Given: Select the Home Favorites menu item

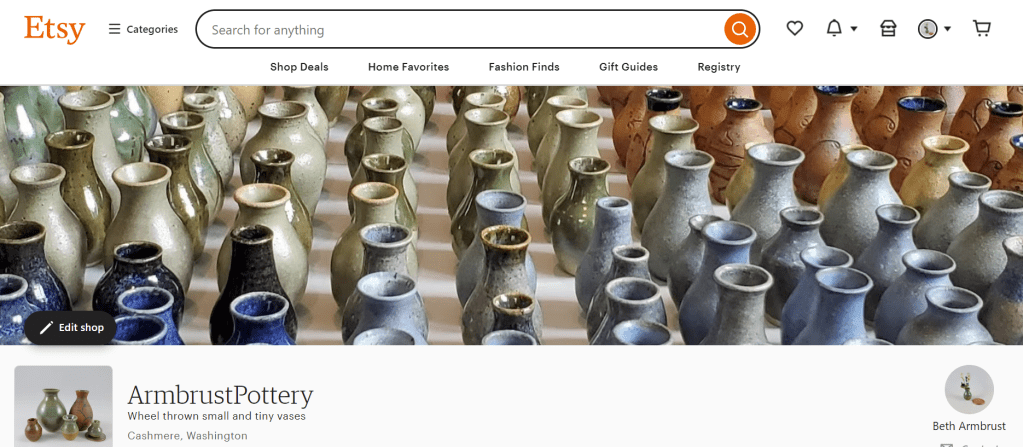Looking at the screenshot, I should (408, 67).
